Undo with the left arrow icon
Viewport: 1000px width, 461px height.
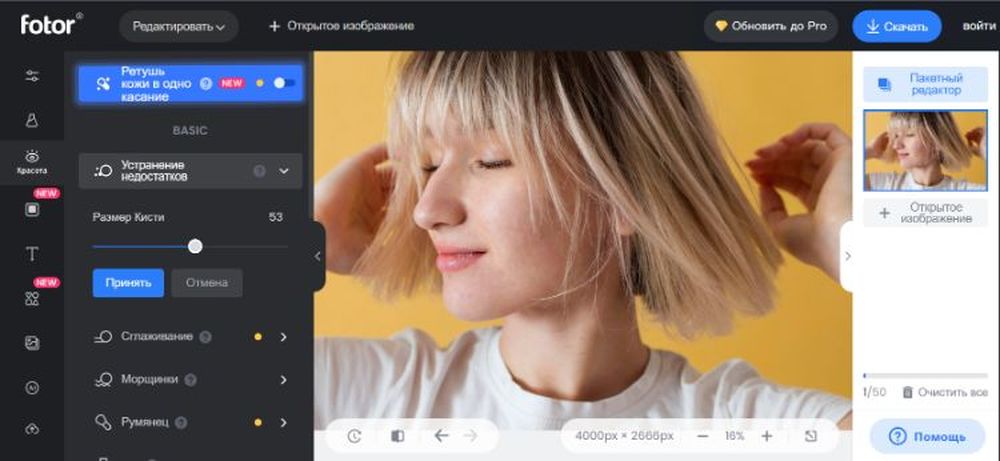click(441, 435)
